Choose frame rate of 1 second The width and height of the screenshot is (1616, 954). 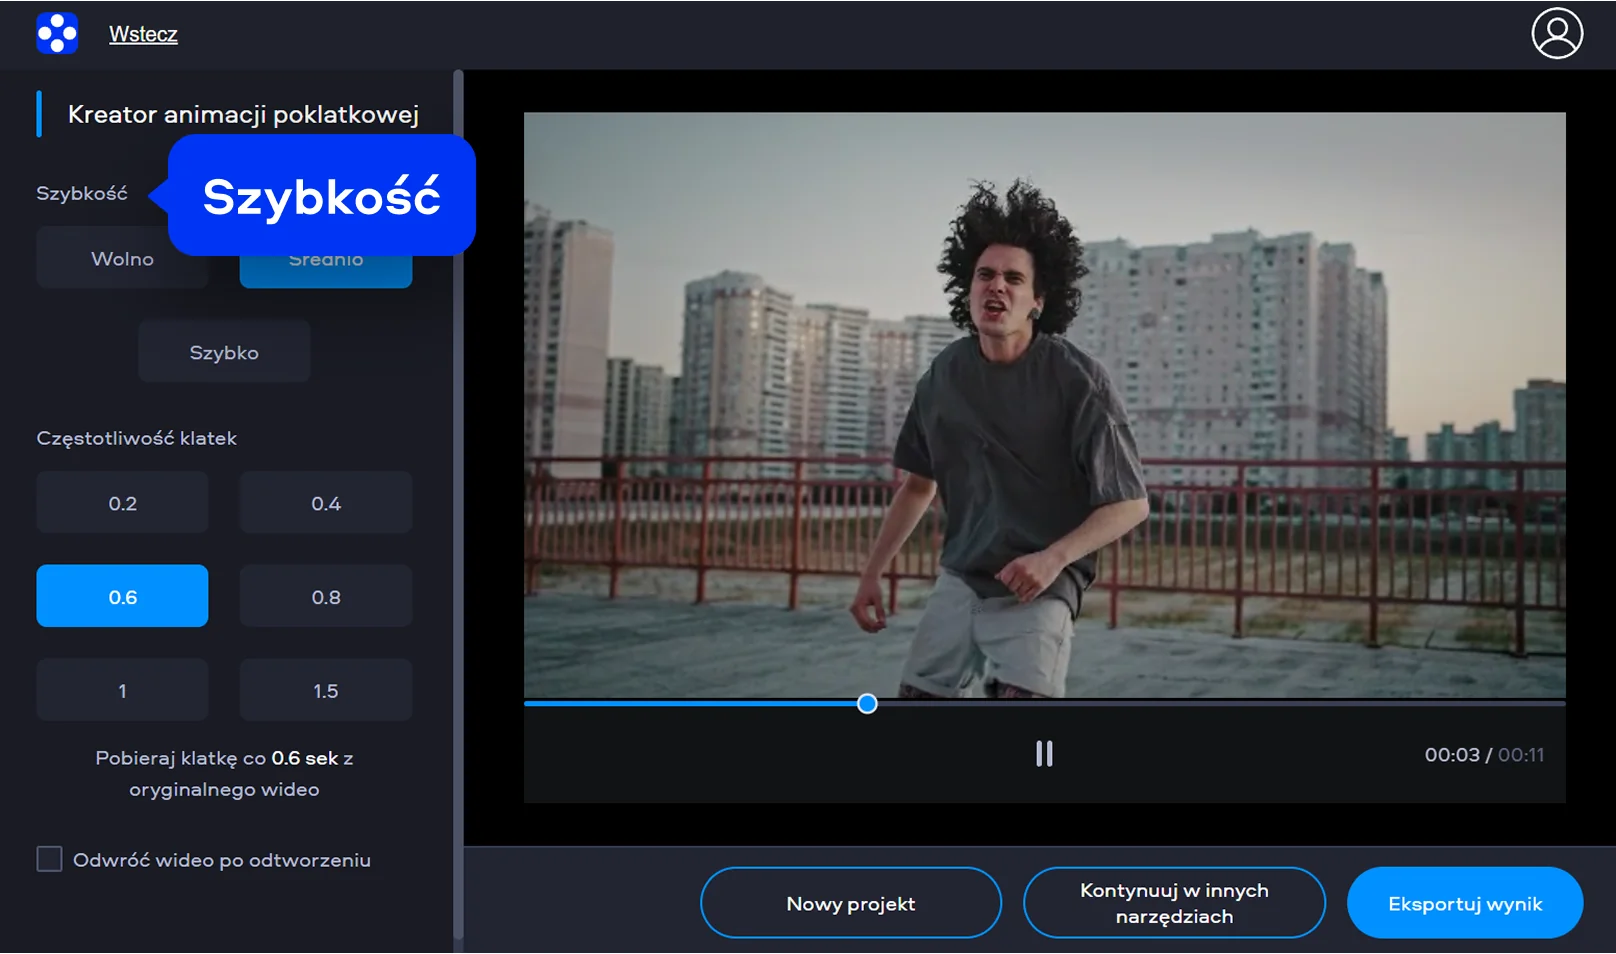[122, 691]
